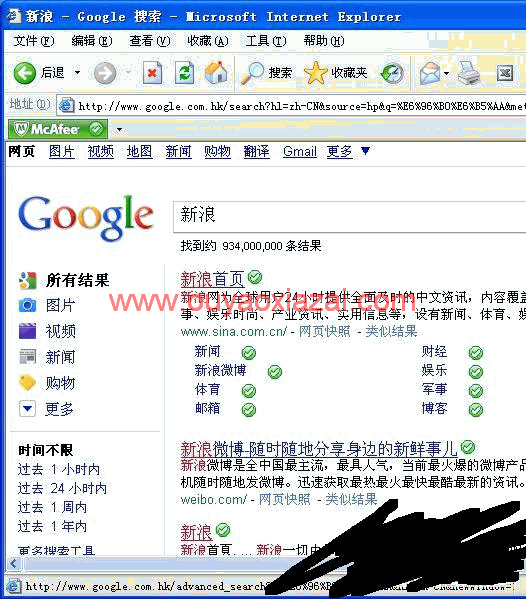This screenshot has width=526, height=599.
Task: Click the camera icon beside 图片
Action: click(x=27, y=305)
